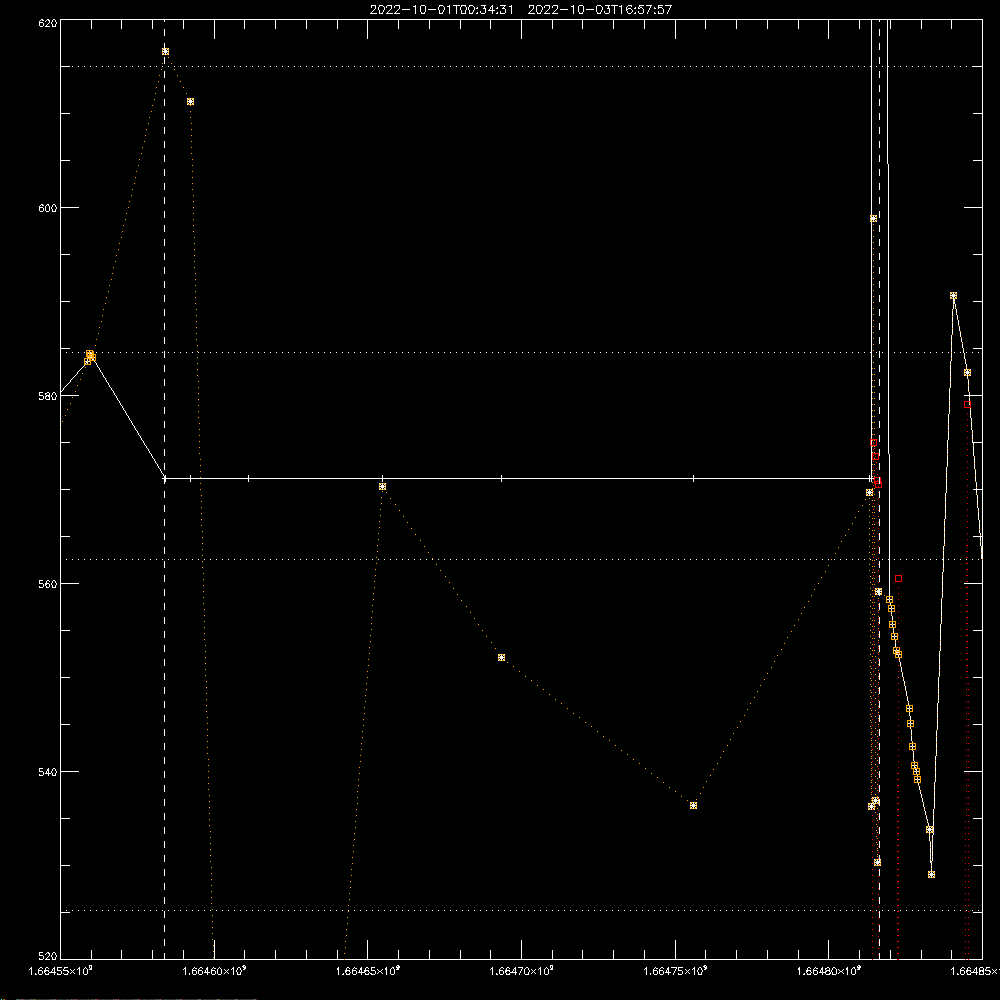Click the x-axis label 1.66480×10⁹
Image resolution: width=1000 pixels, height=1000 pixels.
(x=829, y=971)
